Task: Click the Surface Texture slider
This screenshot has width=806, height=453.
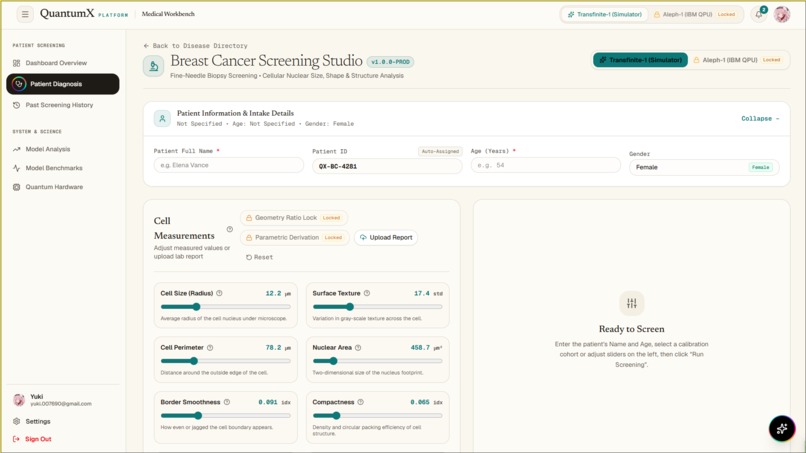Action: coord(377,307)
